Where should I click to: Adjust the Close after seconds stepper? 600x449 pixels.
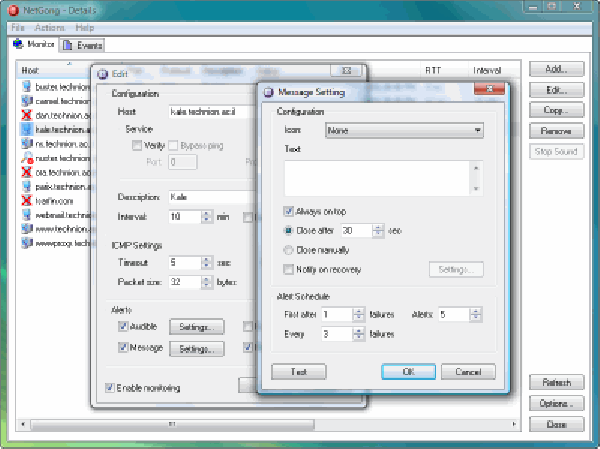pos(378,230)
